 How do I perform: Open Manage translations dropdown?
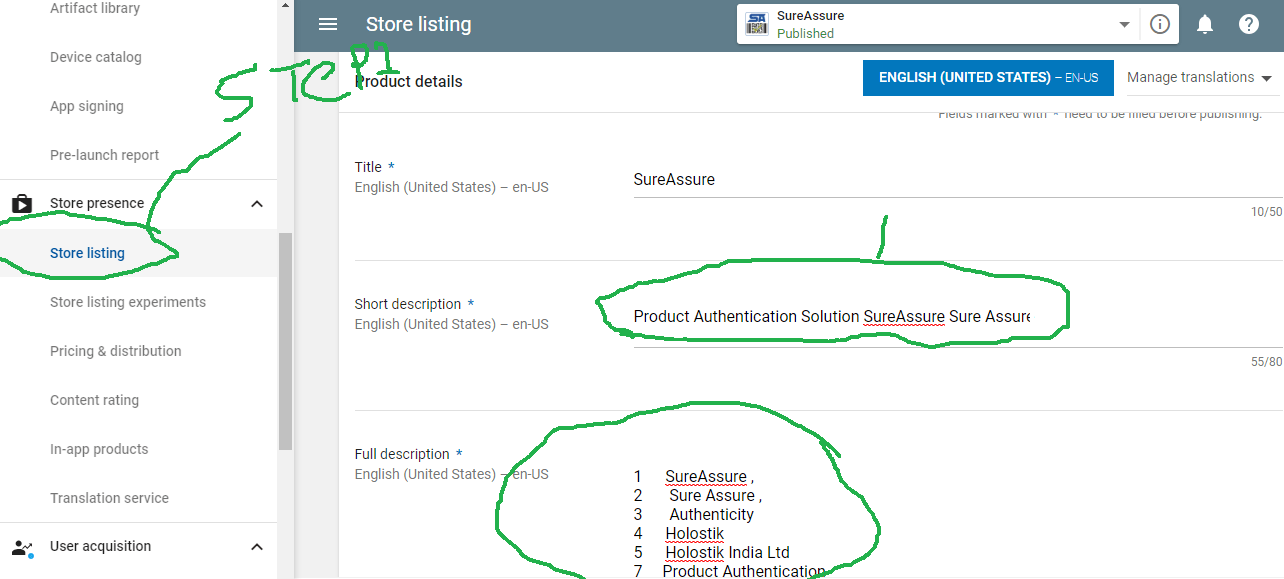click(x=1199, y=77)
